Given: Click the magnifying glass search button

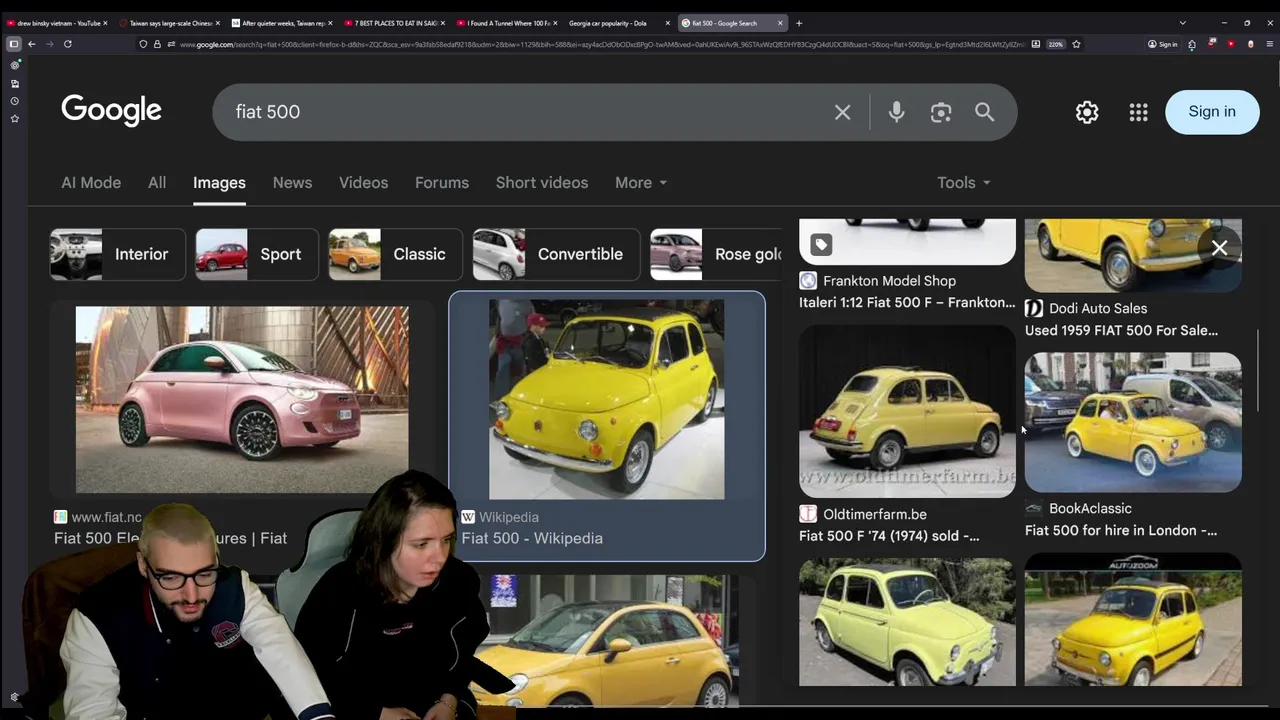Looking at the screenshot, I should [x=985, y=112].
